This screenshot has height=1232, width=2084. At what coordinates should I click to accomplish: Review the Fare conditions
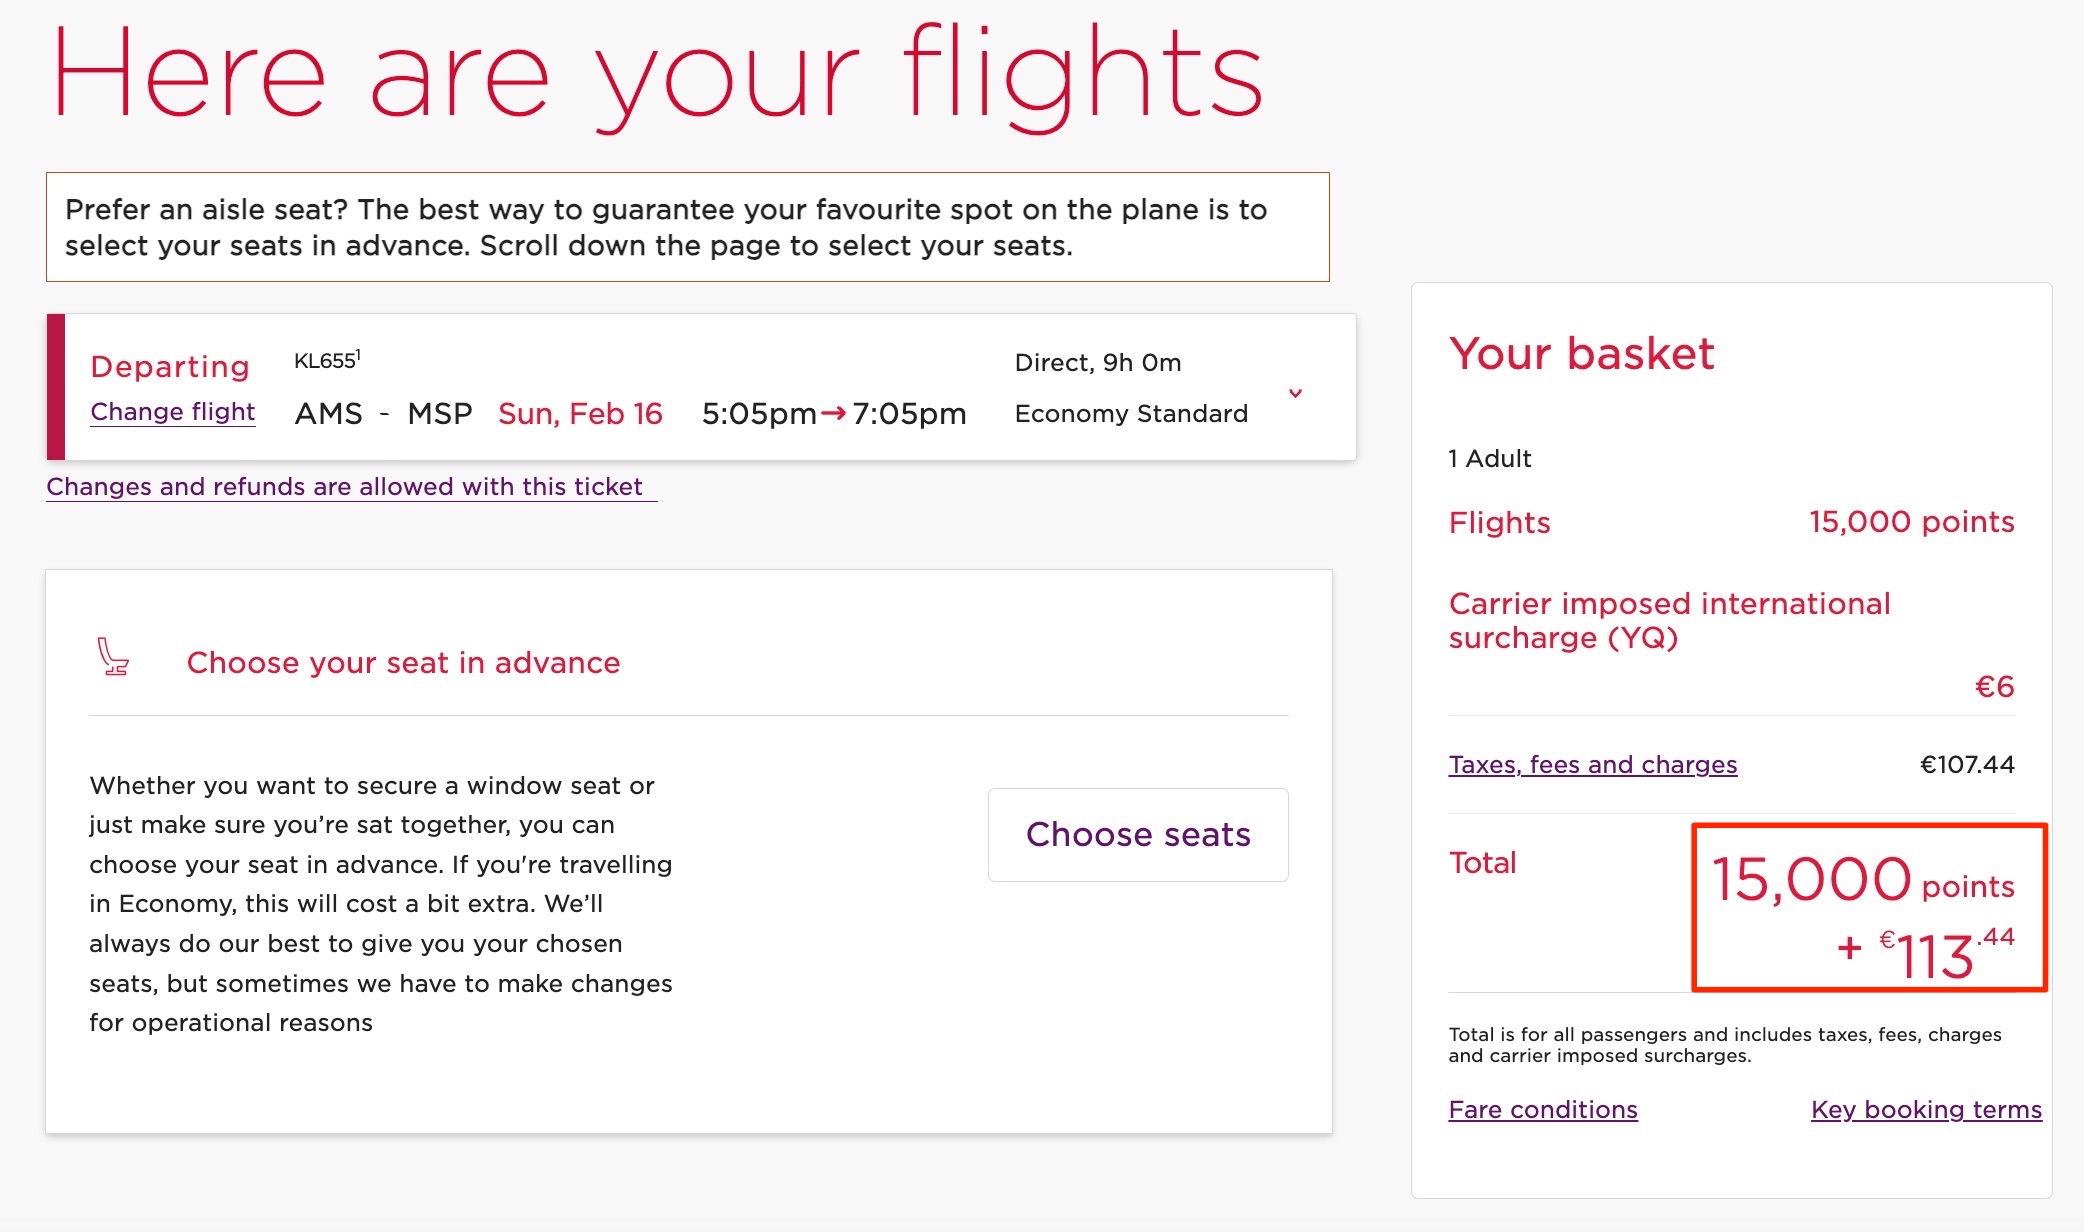[x=1543, y=1109]
